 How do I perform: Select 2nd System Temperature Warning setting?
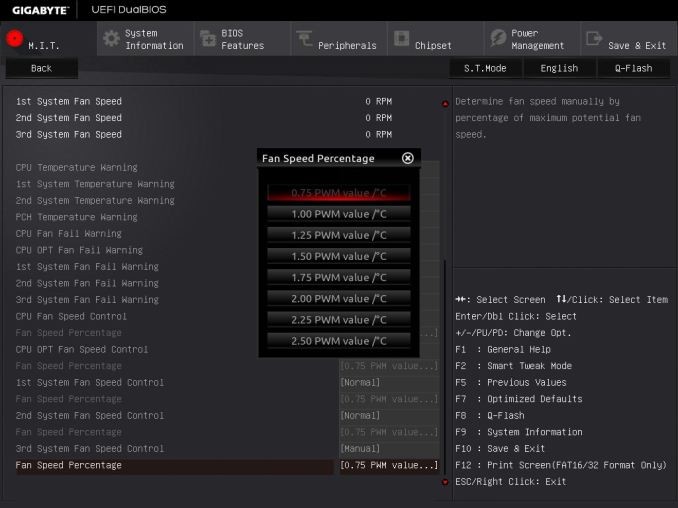[x=95, y=201]
